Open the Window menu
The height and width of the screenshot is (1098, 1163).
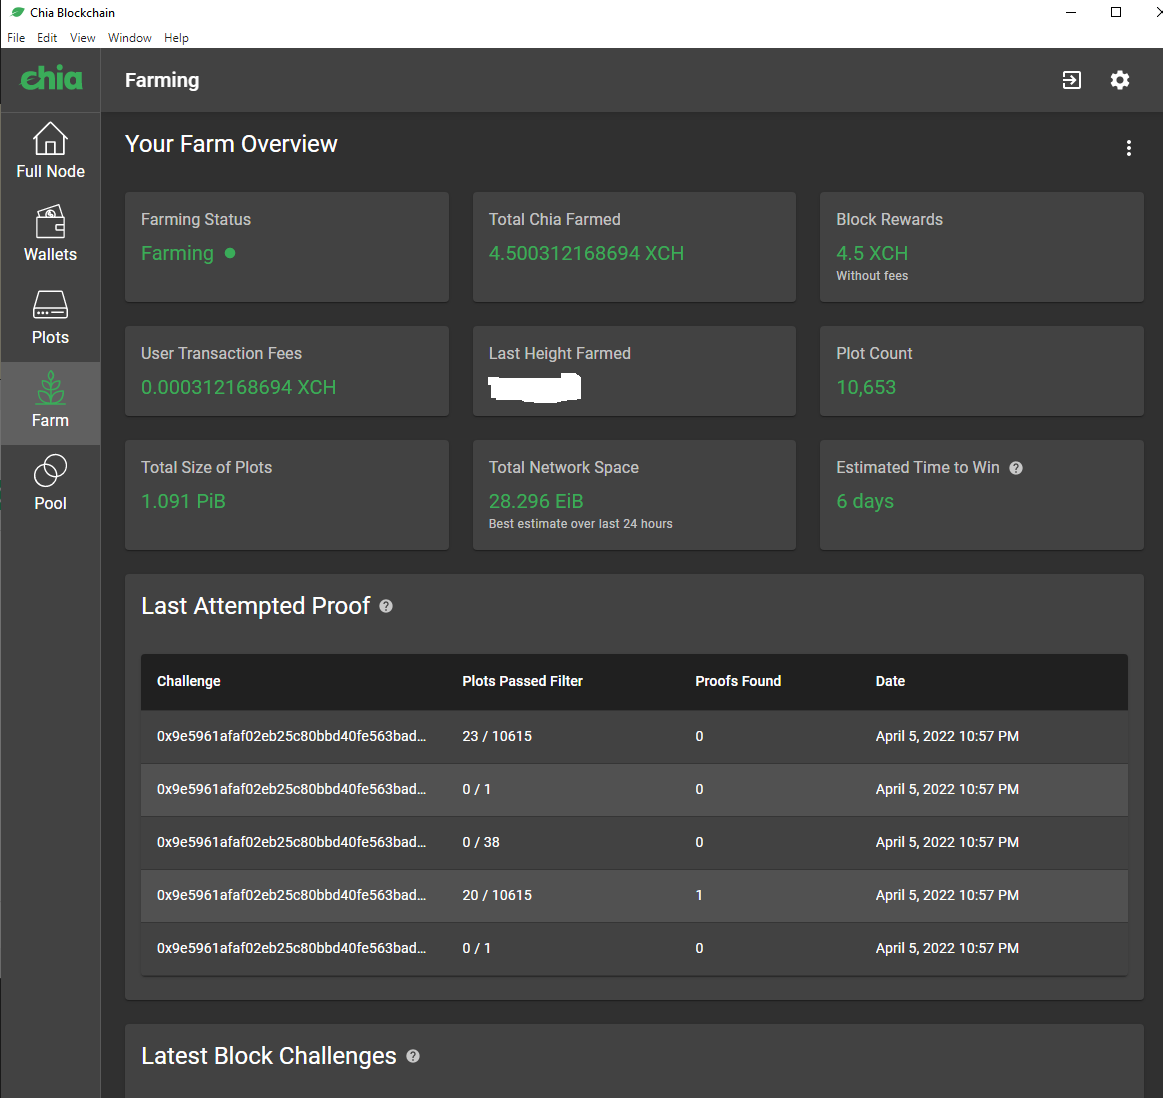pyautogui.click(x=130, y=38)
